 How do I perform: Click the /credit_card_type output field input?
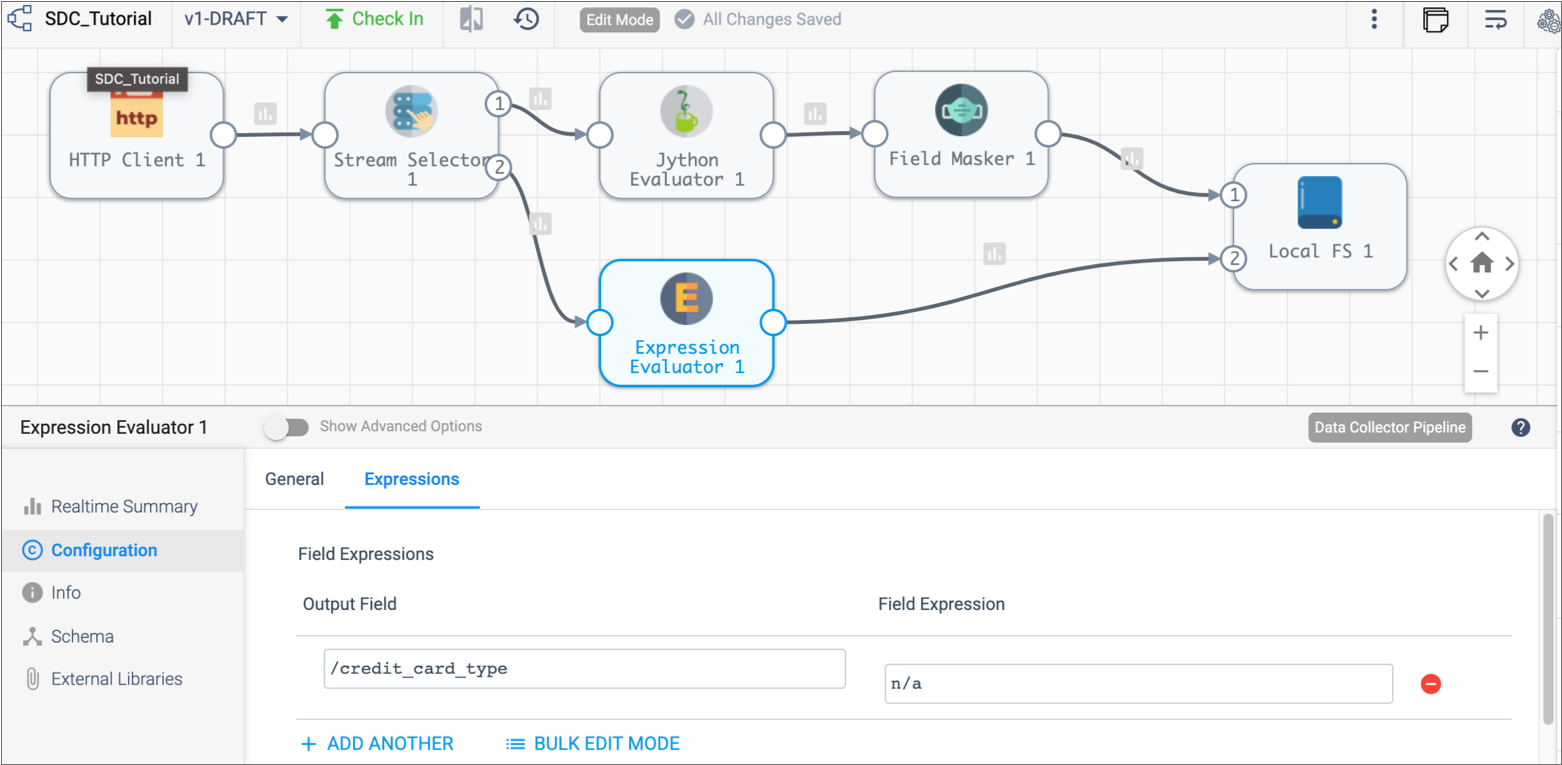(584, 669)
